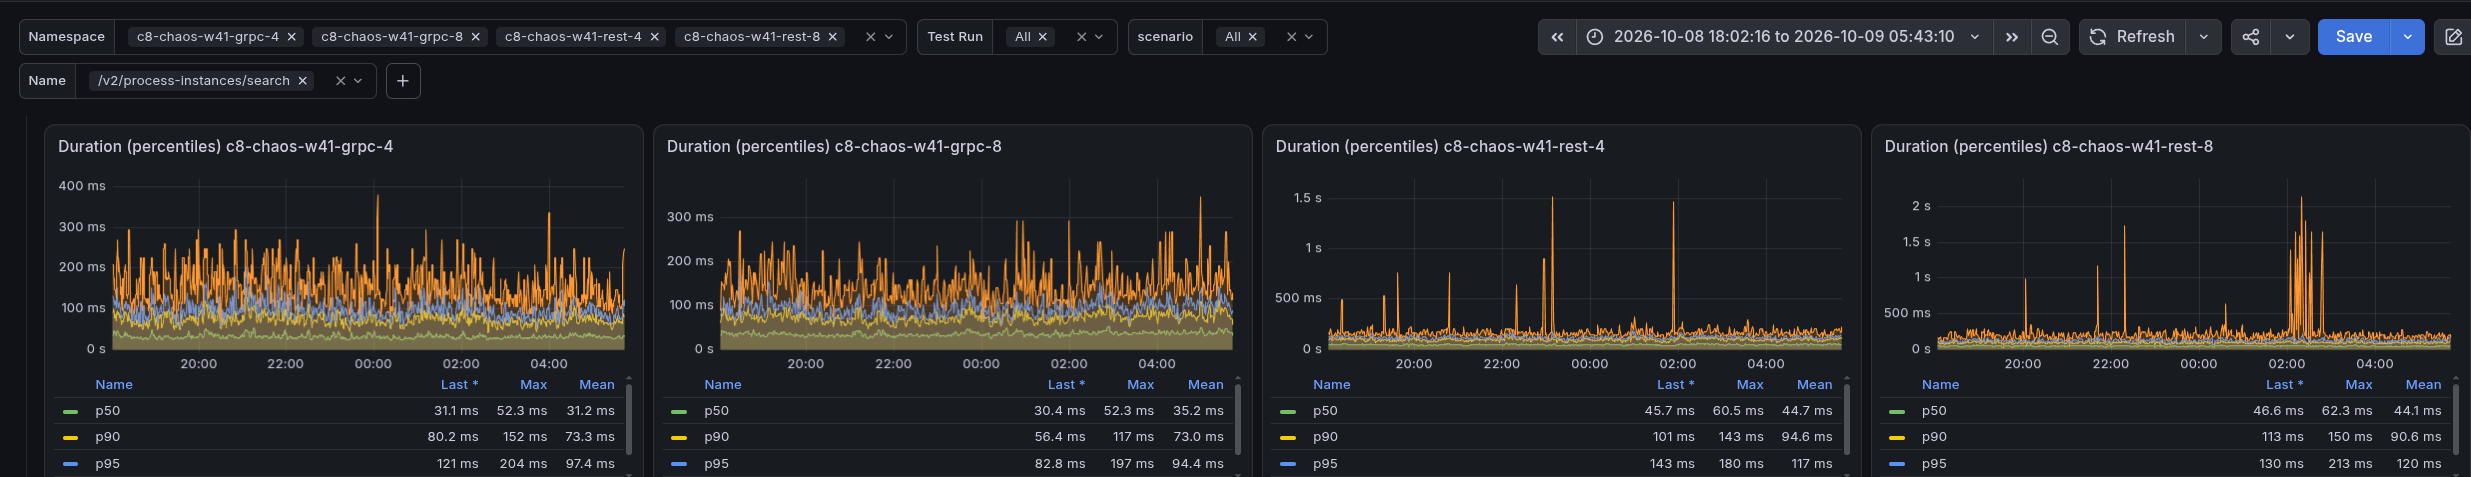The image size is (2471, 477).
Task: Remove the All value from Test Run
Action: click(1043, 37)
